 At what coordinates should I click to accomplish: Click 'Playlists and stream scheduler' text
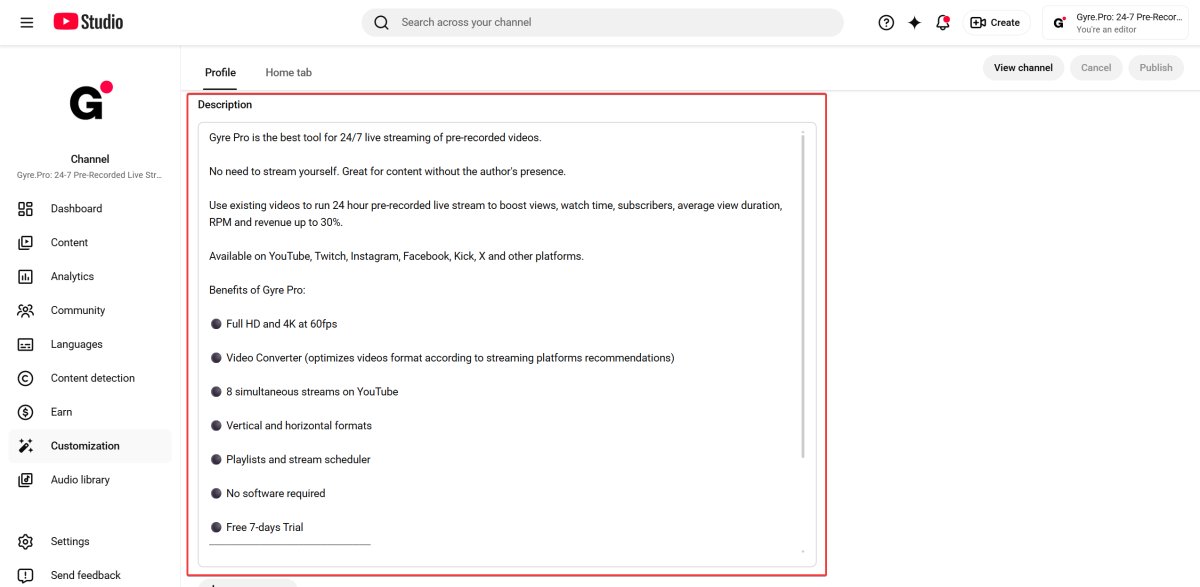(x=298, y=460)
